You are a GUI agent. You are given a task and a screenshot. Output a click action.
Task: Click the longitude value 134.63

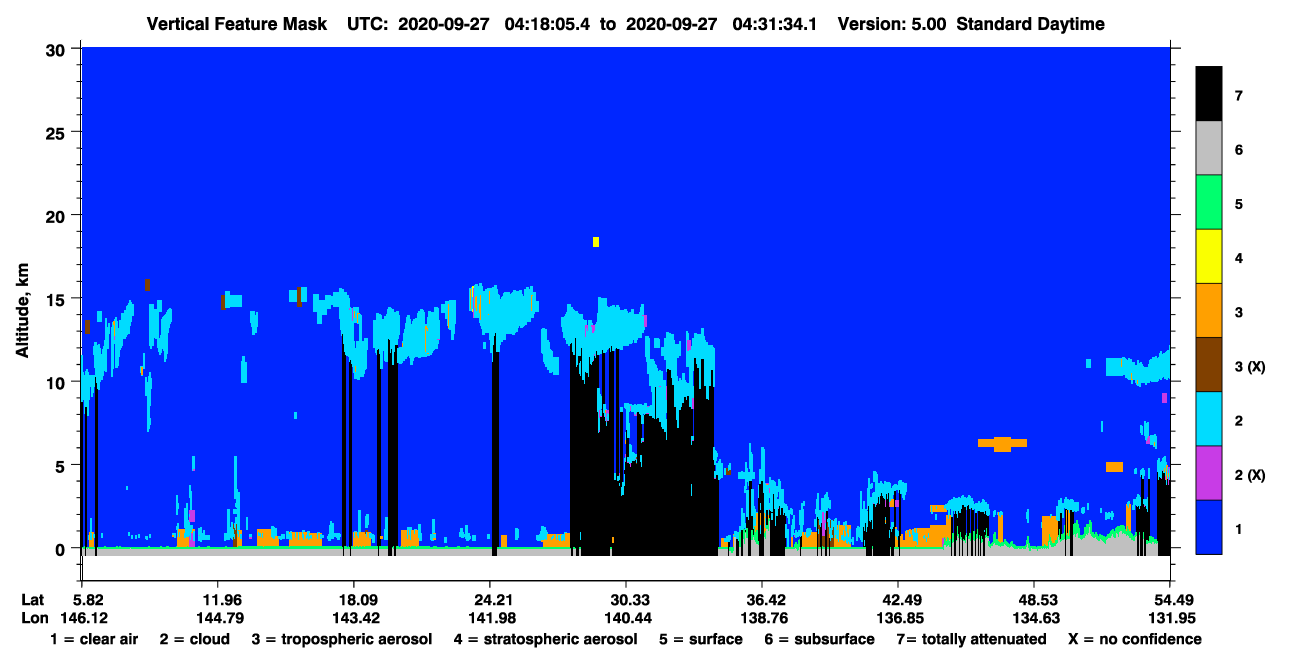[x=1034, y=618]
